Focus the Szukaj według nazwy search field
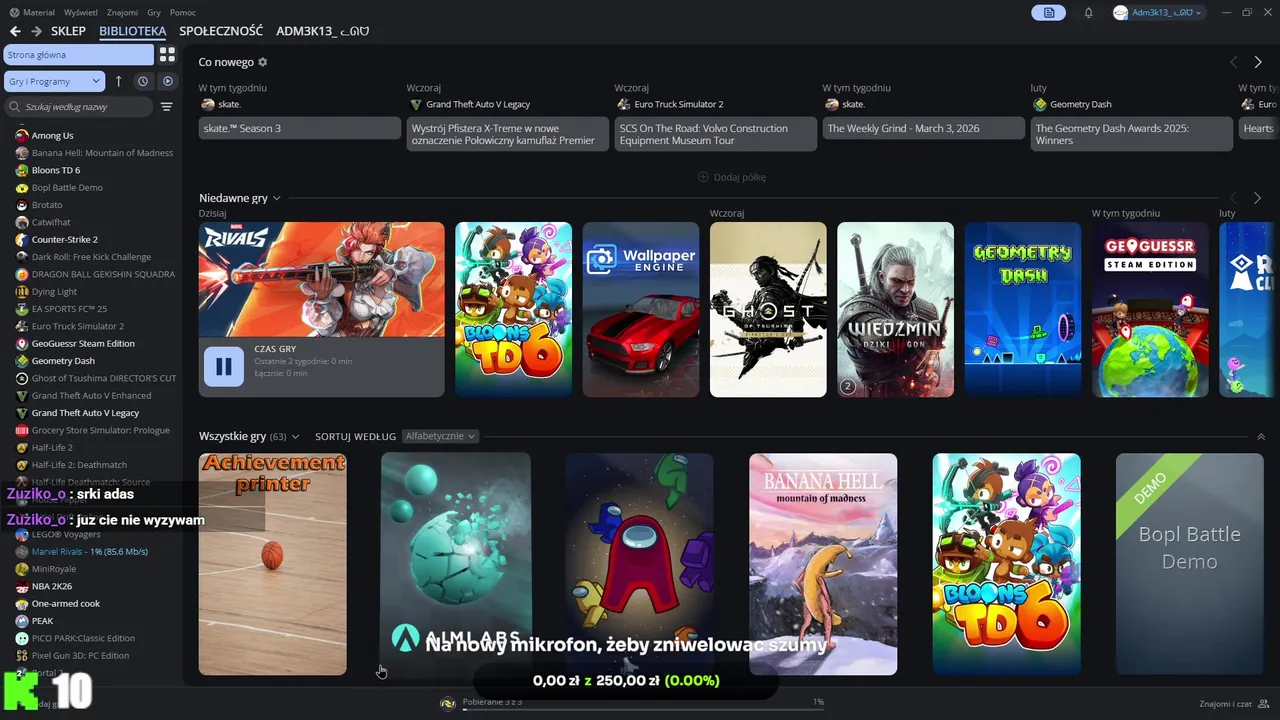Screen dimensions: 1280x720 (79, 107)
